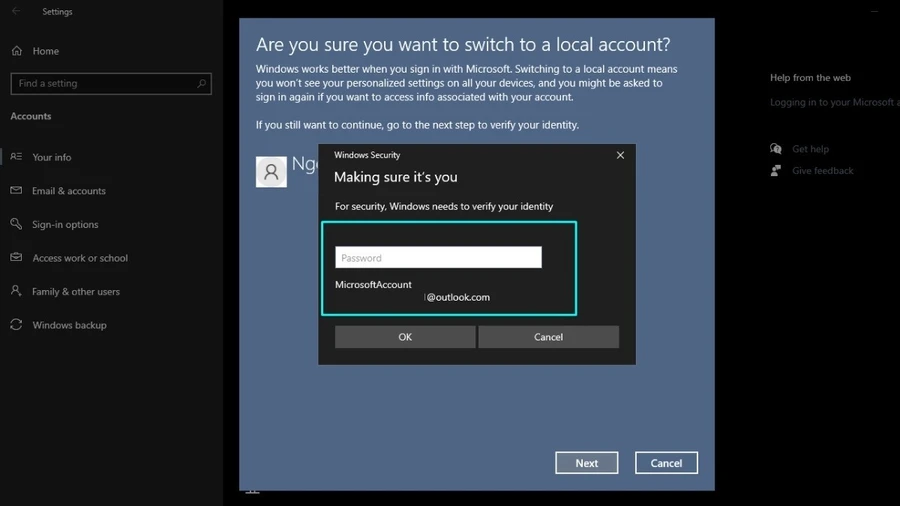The height and width of the screenshot is (506, 900).
Task: Open the Get help link
Action: click(810, 149)
